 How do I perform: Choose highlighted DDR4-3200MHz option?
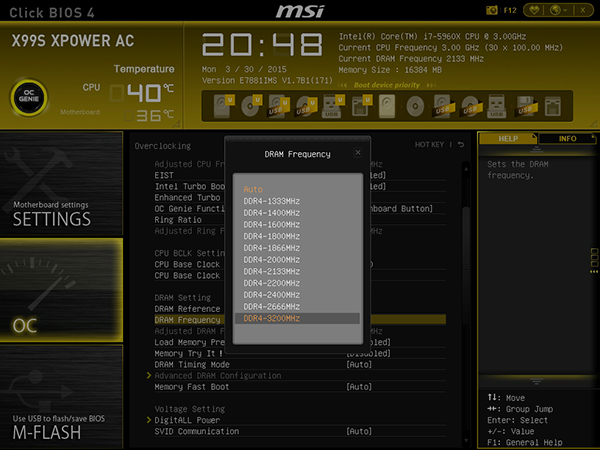click(297, 318)
